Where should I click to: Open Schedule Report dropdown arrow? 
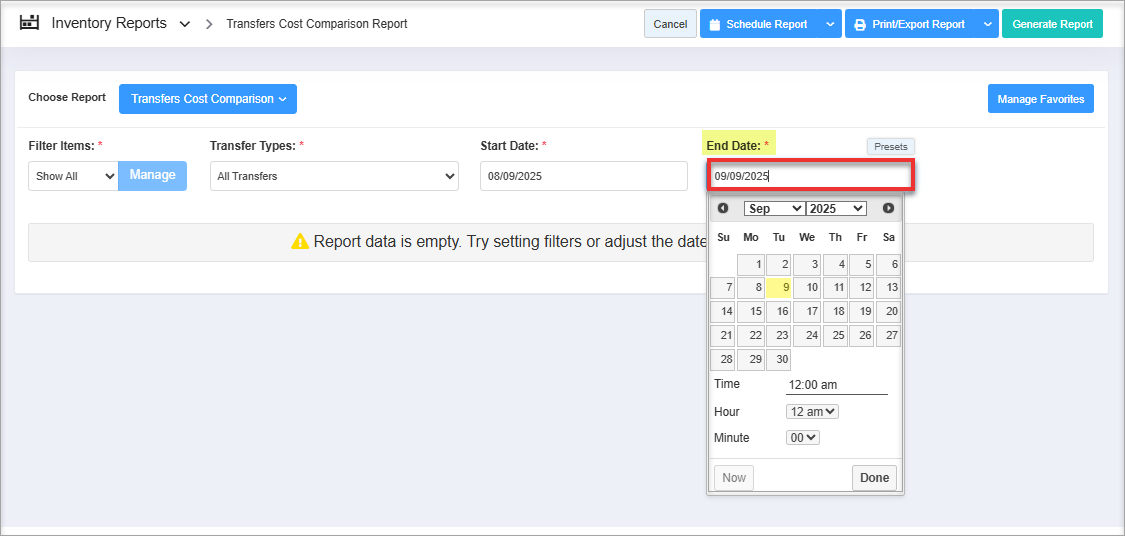831,24
